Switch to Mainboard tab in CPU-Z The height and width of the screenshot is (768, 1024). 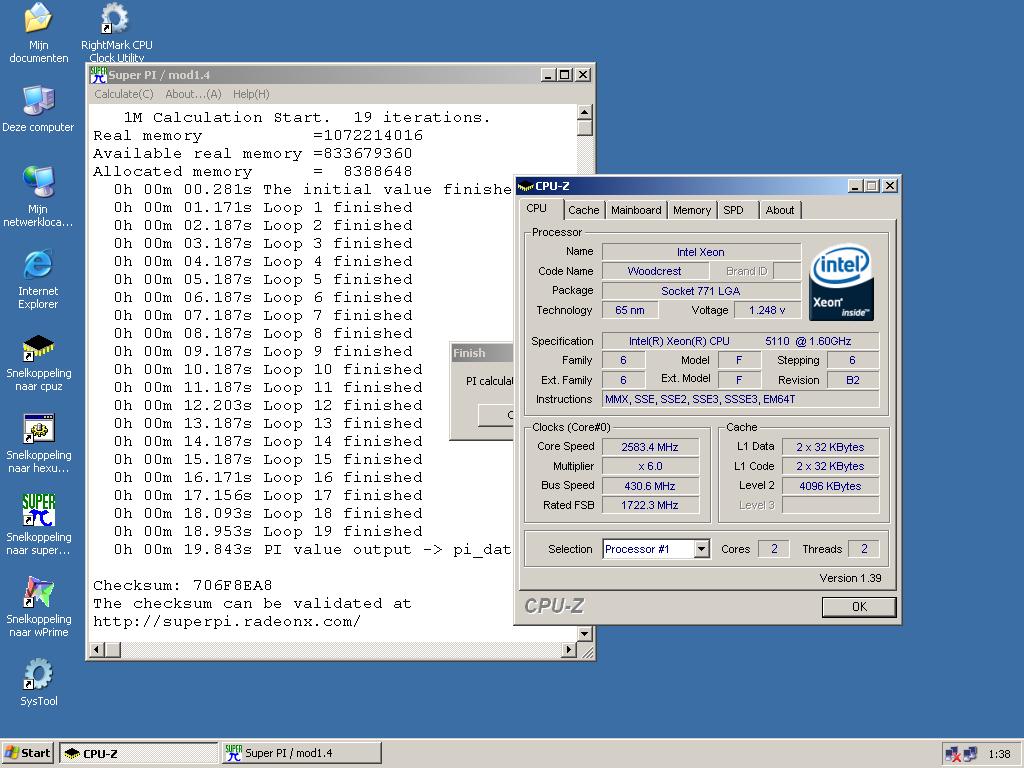(x=636, y=210)
